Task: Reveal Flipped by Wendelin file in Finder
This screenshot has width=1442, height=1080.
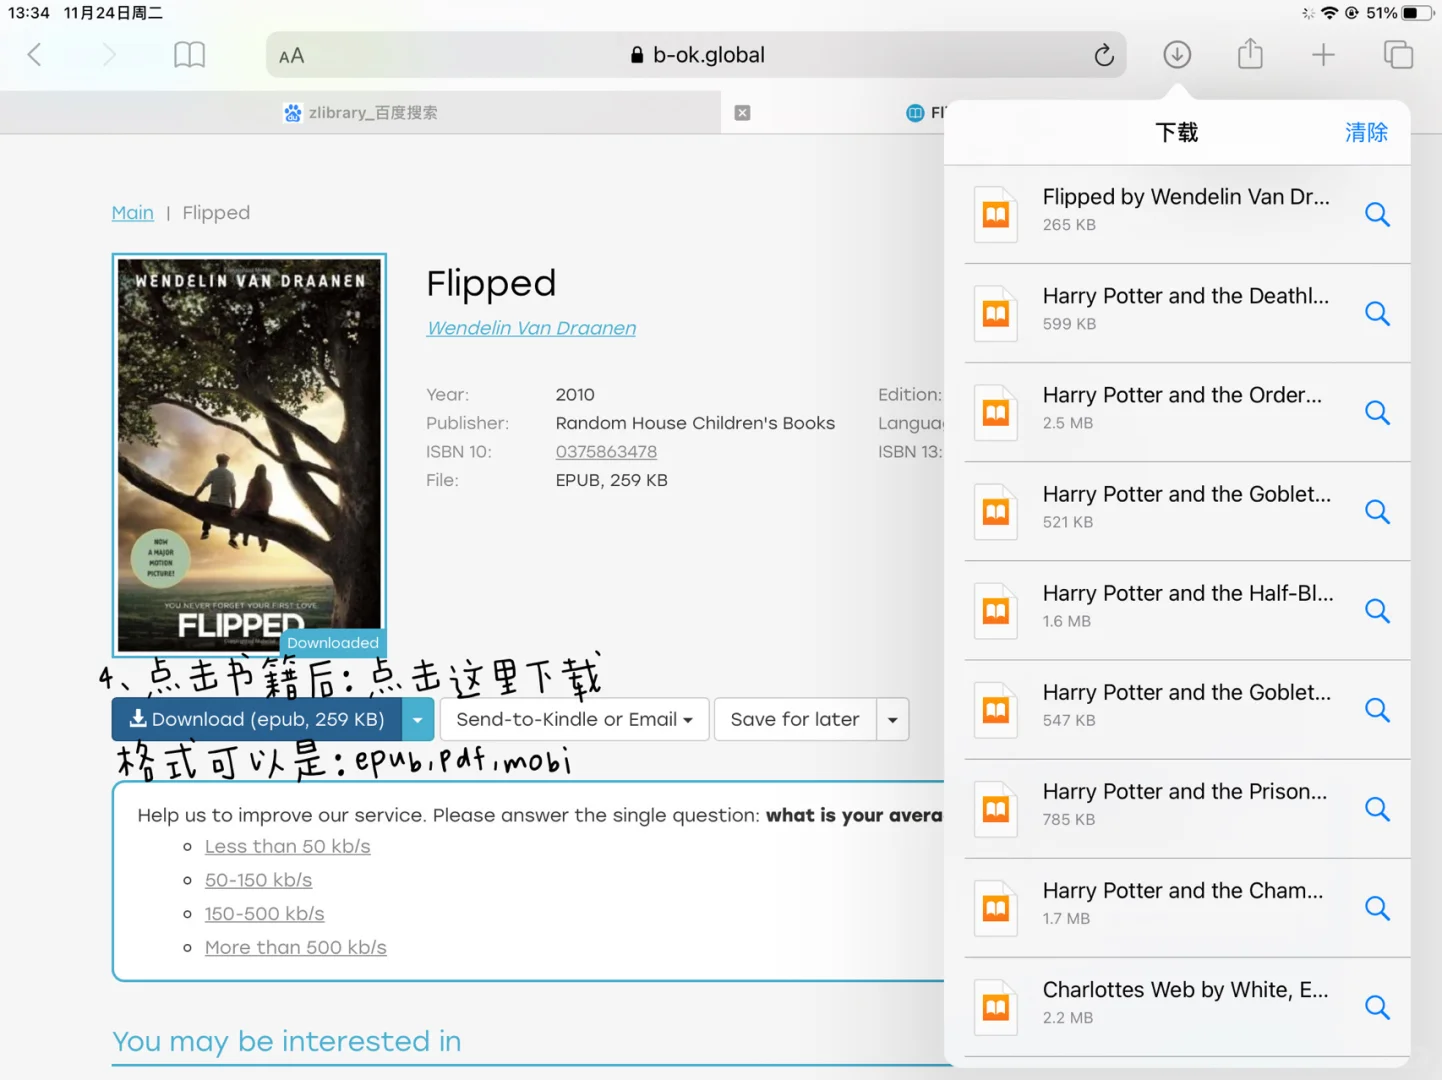Action: click(1377, 214)
